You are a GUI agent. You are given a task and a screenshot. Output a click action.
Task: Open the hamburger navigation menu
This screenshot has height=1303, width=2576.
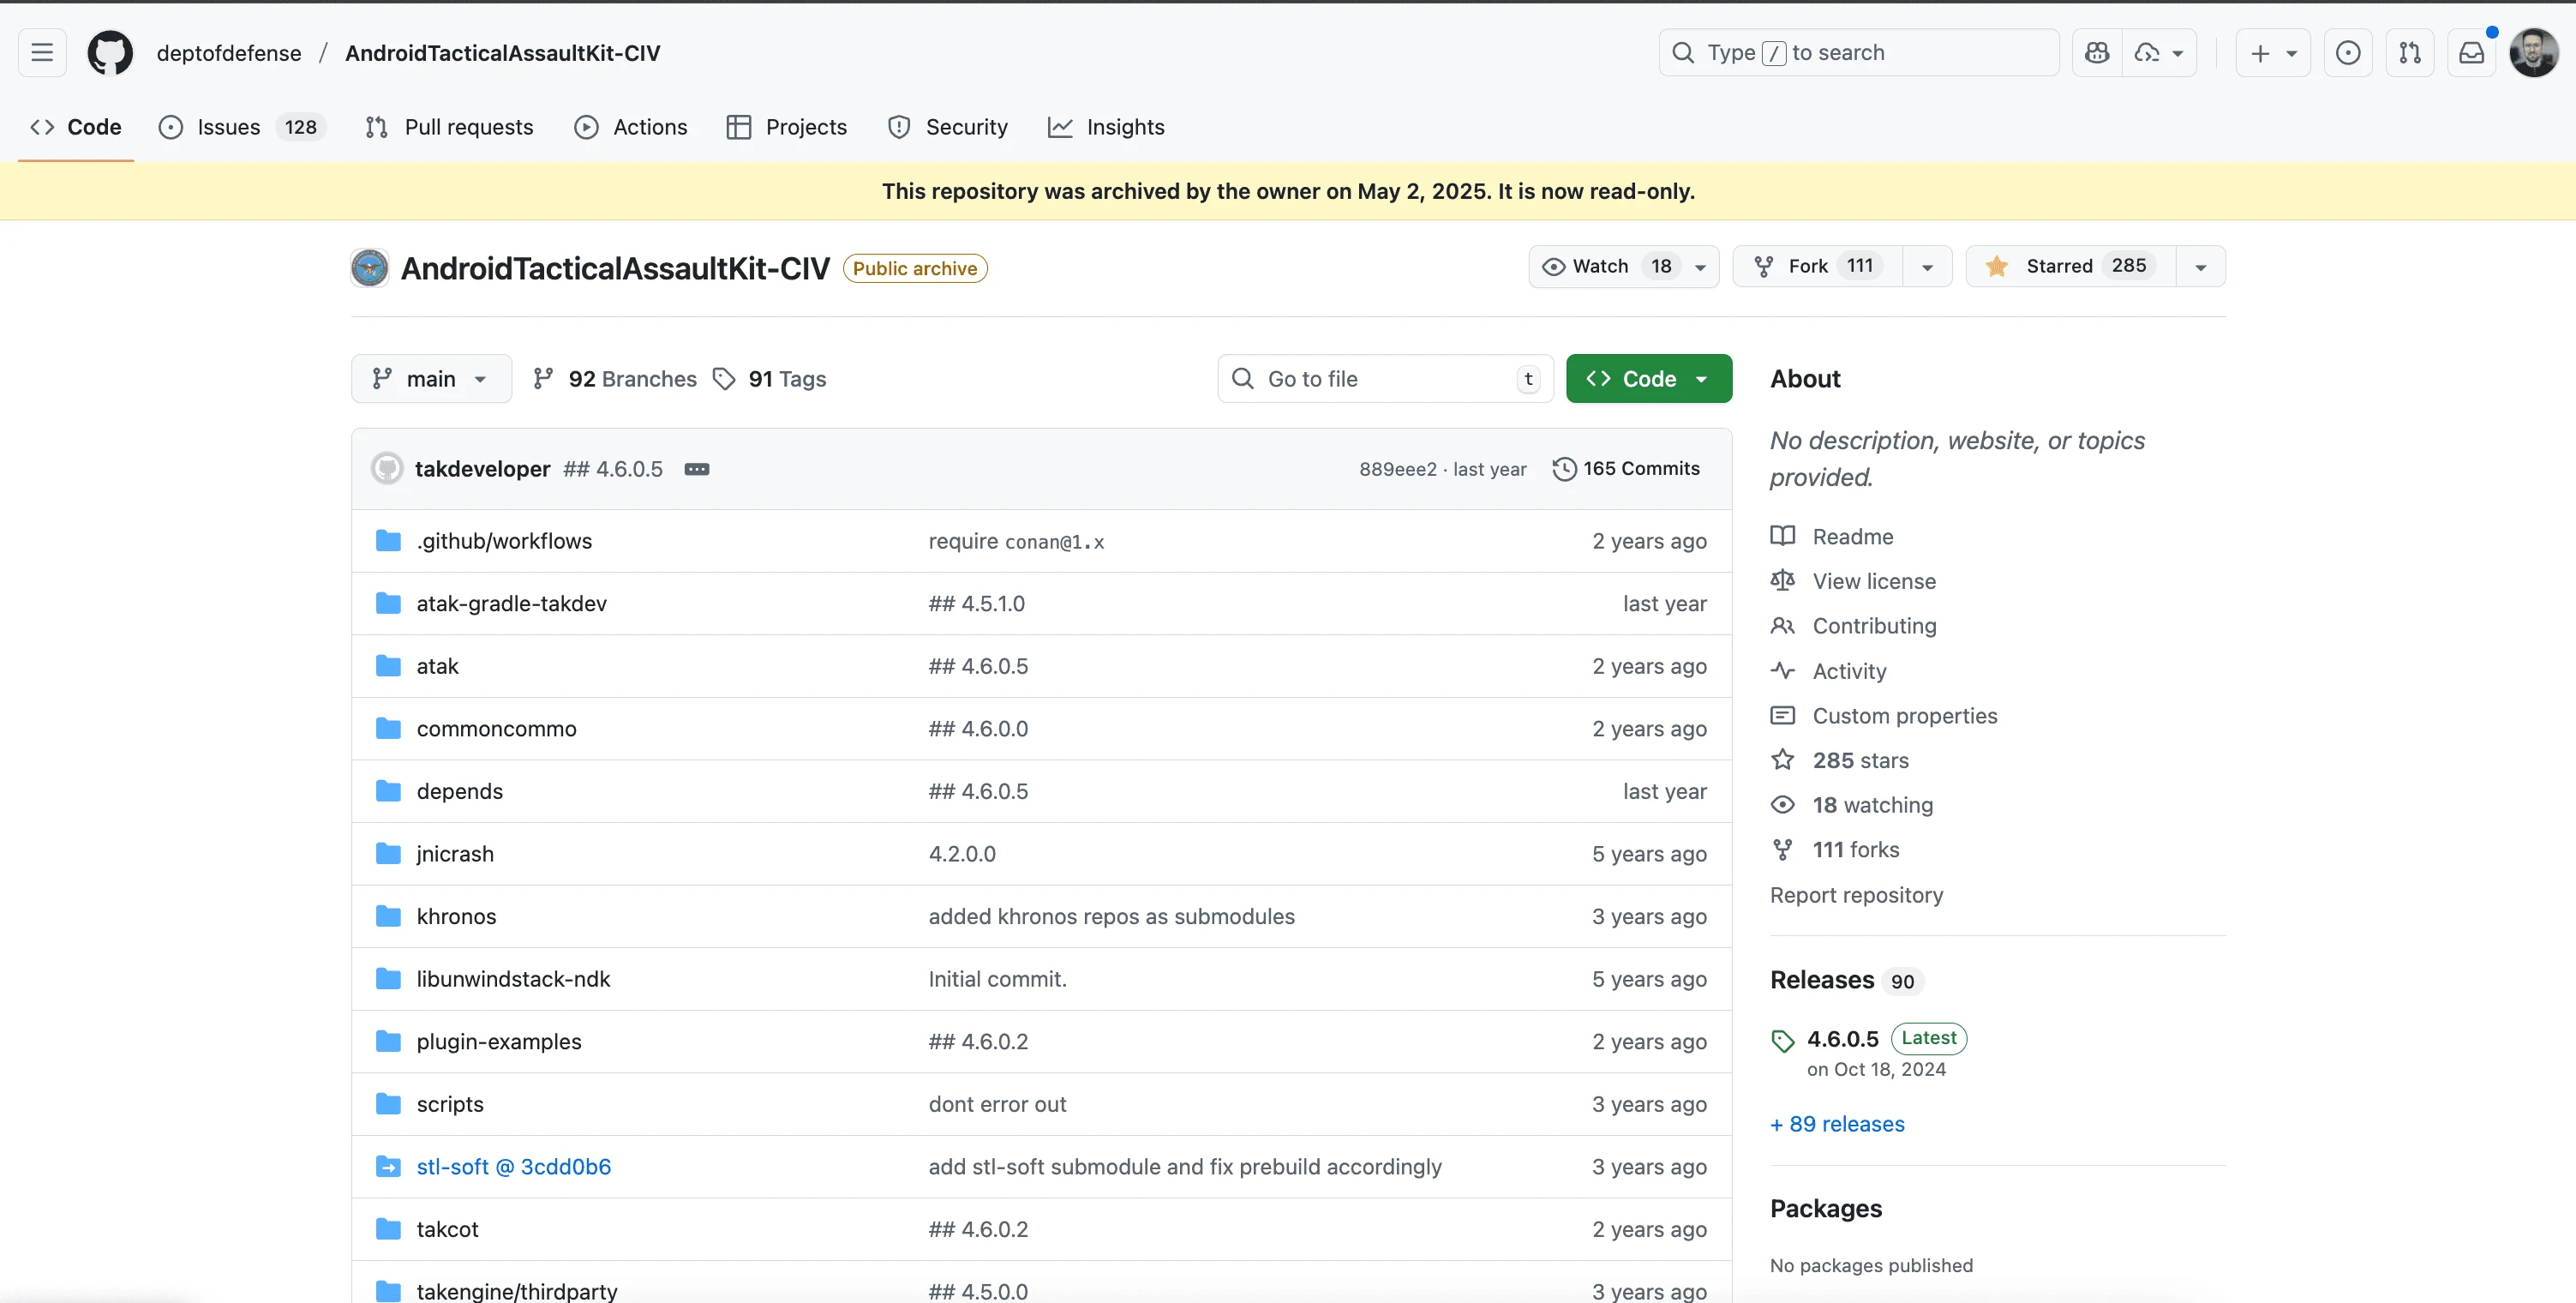click(42, 53)
